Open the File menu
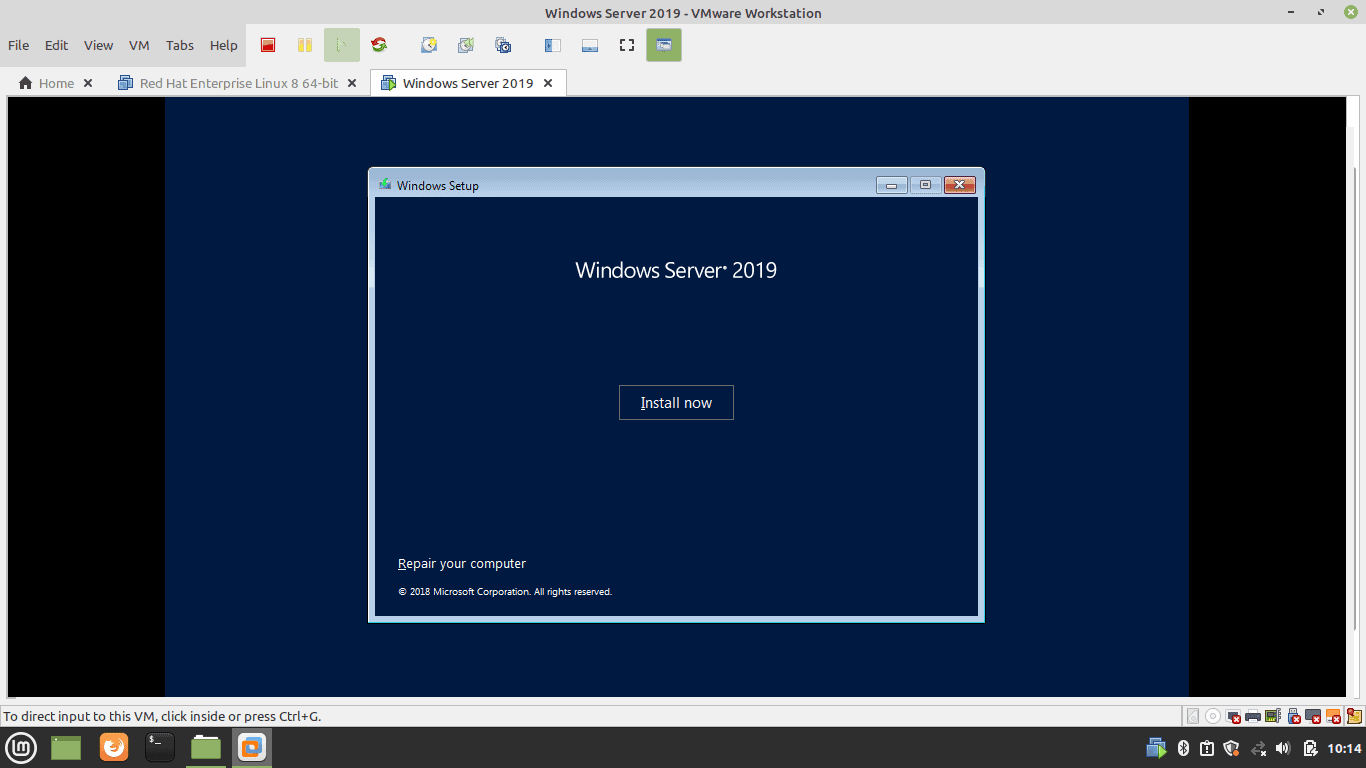This screenshot has width=1366, height=768. [19, 45]
